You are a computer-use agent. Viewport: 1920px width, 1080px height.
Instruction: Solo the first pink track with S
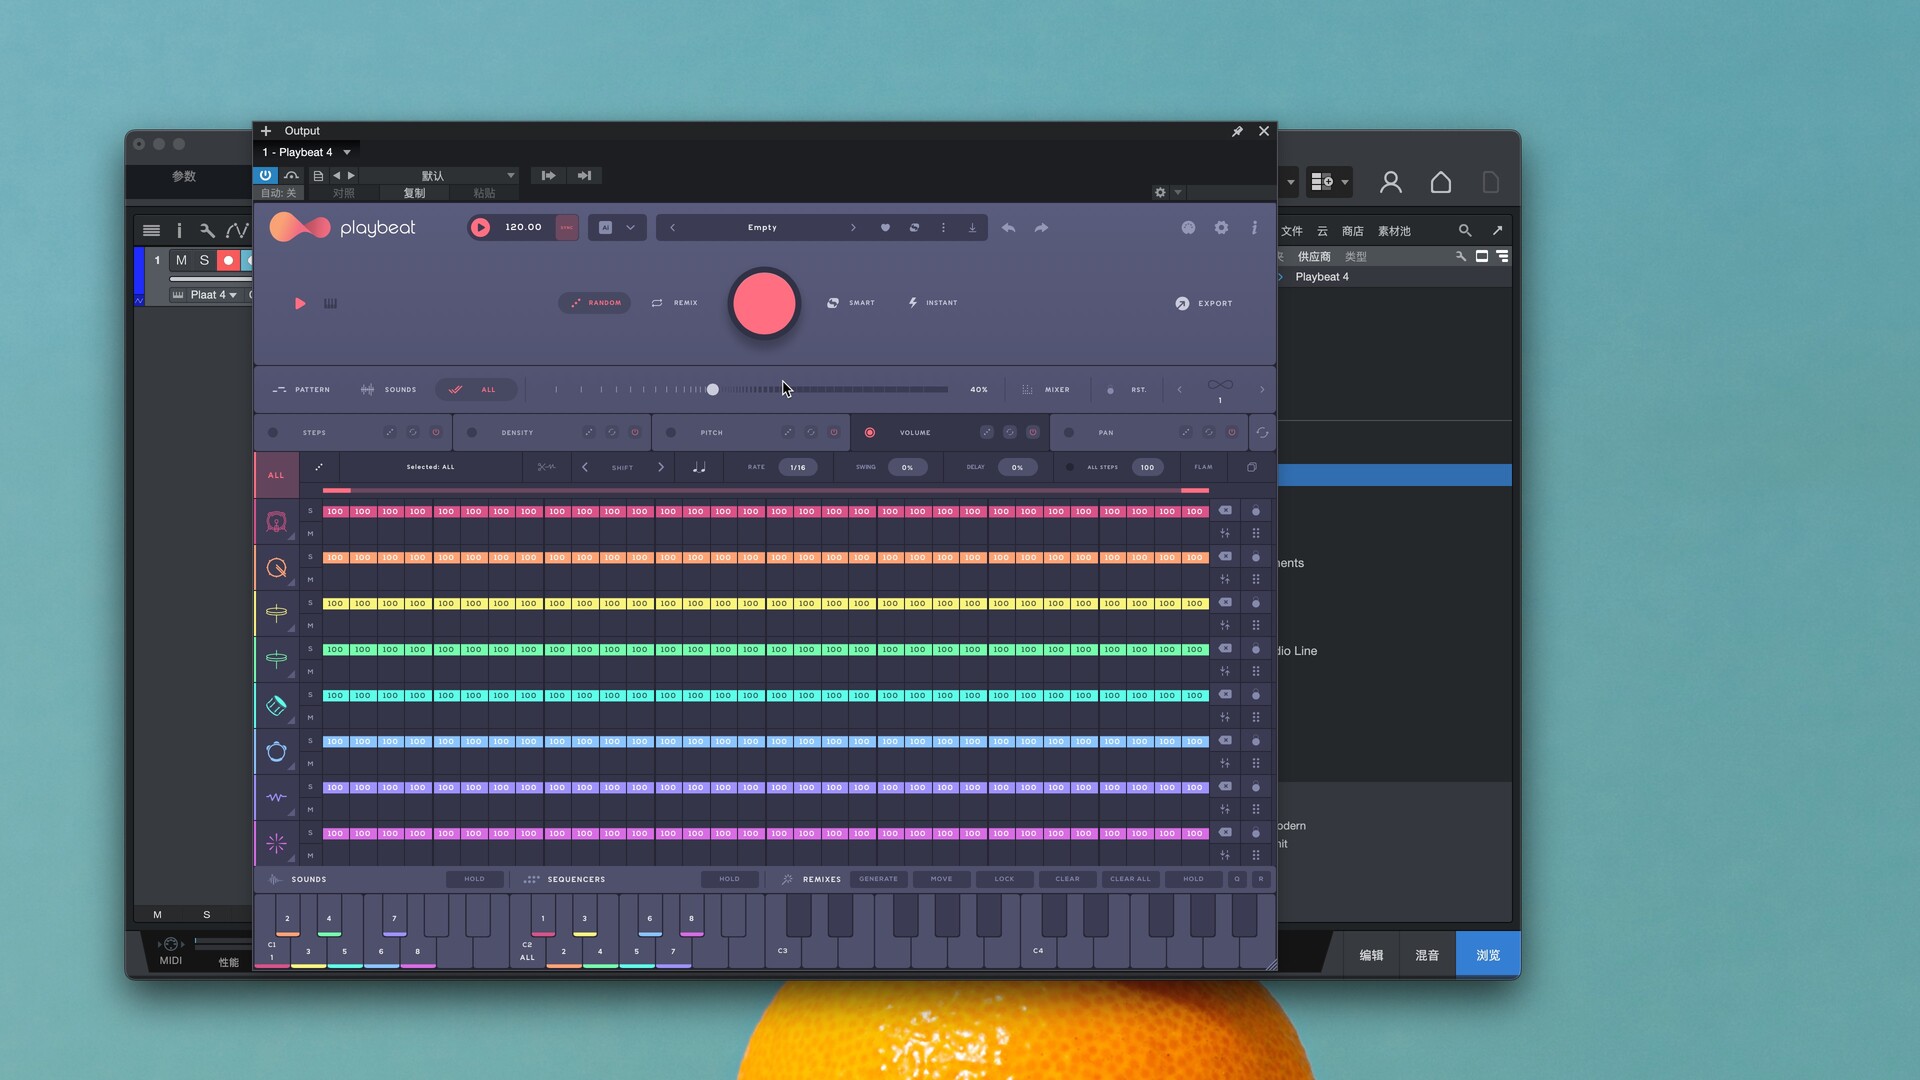coord(310,511)
